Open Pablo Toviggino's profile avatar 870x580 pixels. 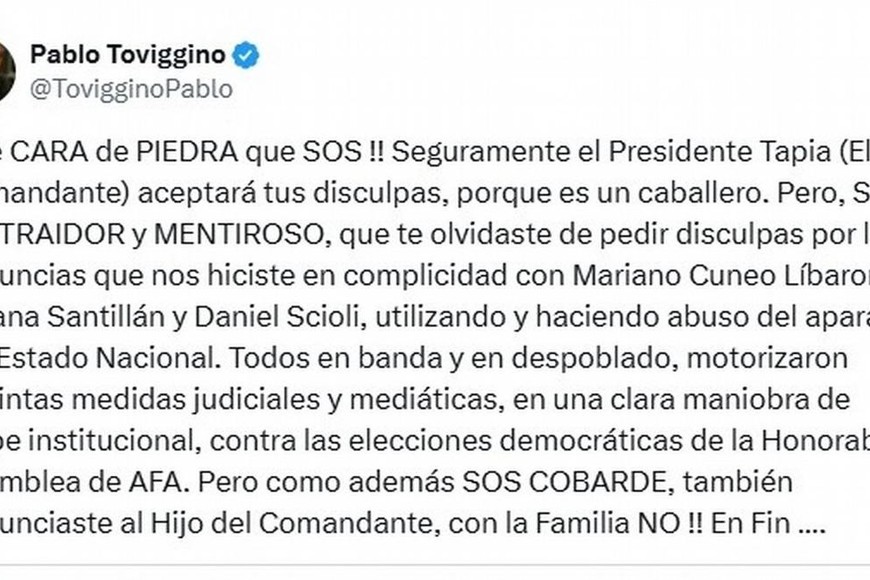coord(5,71)
